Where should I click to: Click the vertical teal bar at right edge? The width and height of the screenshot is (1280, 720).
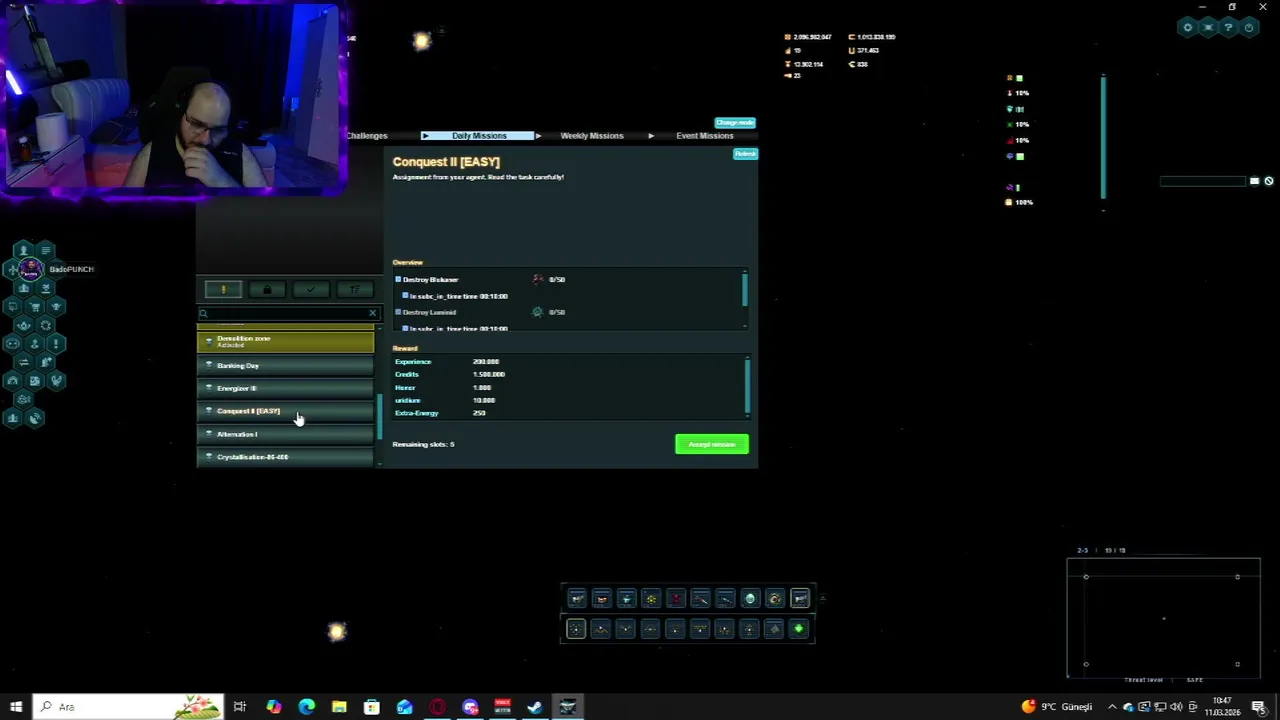tap(1104, 136)
